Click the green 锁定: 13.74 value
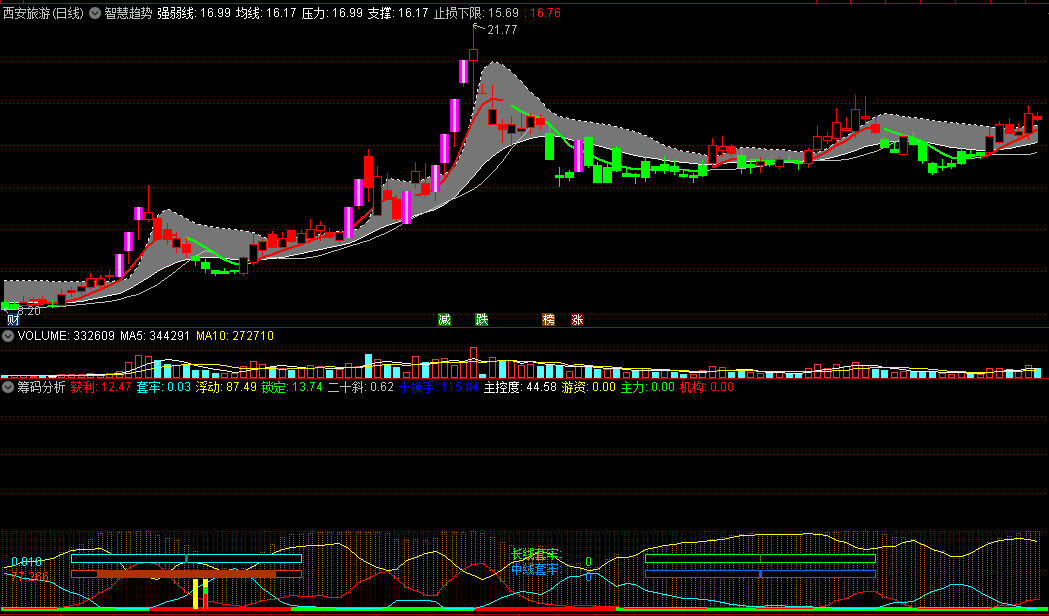The height and width of the screenshot is (616, 1049). (x=292, y=387)
